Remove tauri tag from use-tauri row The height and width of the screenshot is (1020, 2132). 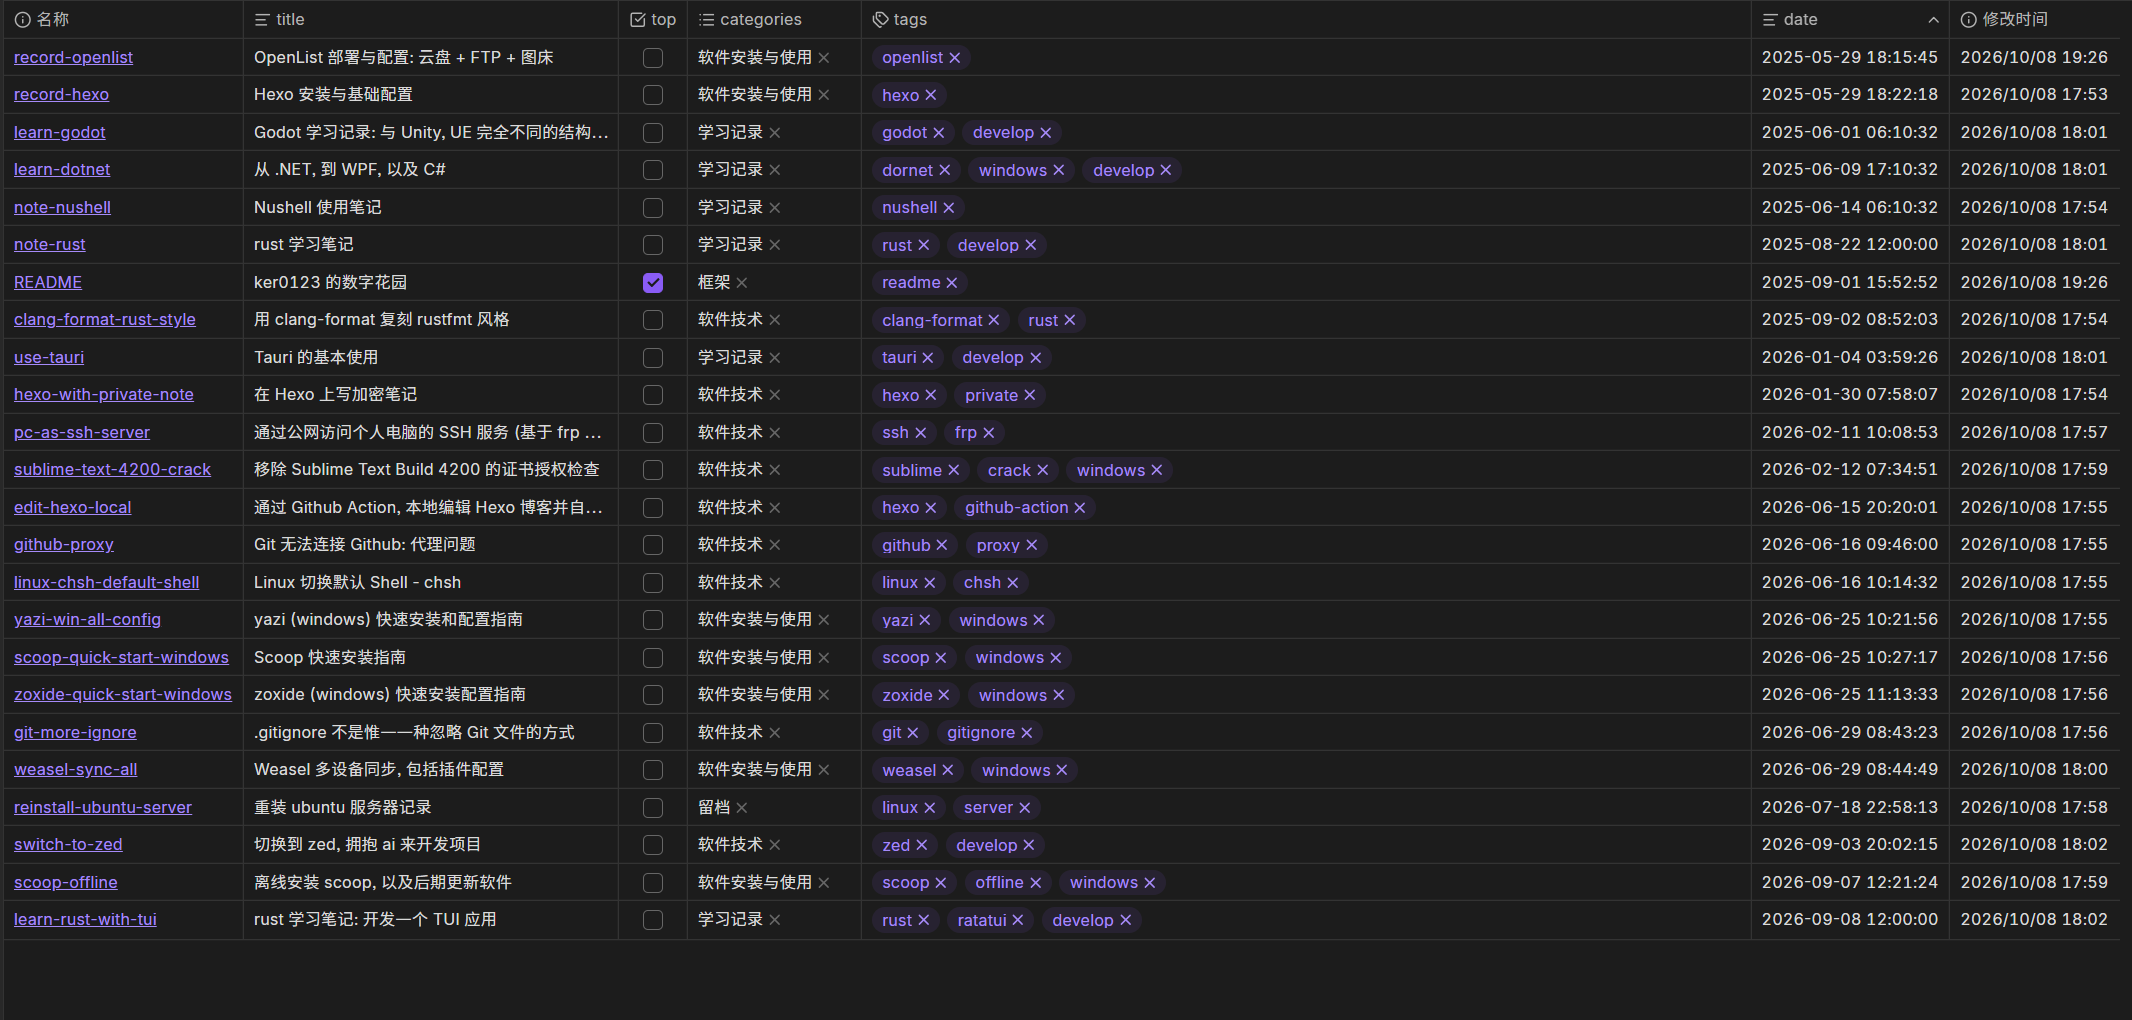[x=928, y=358]
